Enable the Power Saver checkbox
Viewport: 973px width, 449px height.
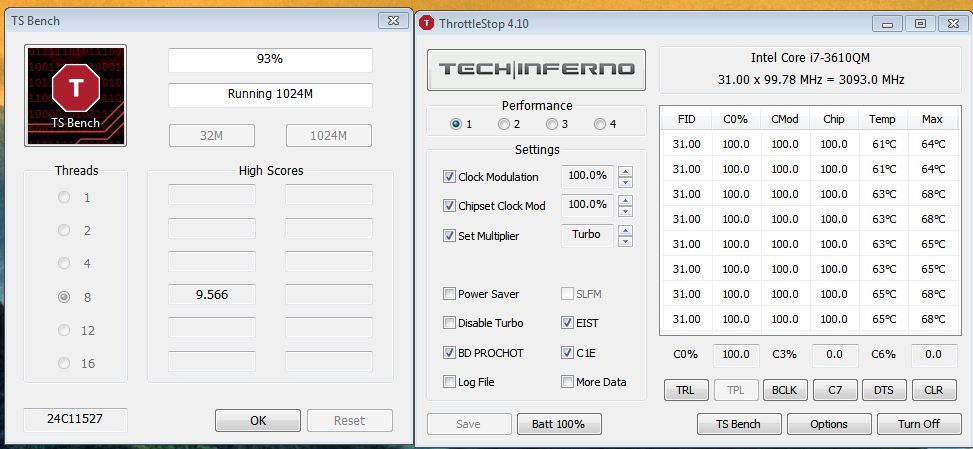[x=449, y=294]
